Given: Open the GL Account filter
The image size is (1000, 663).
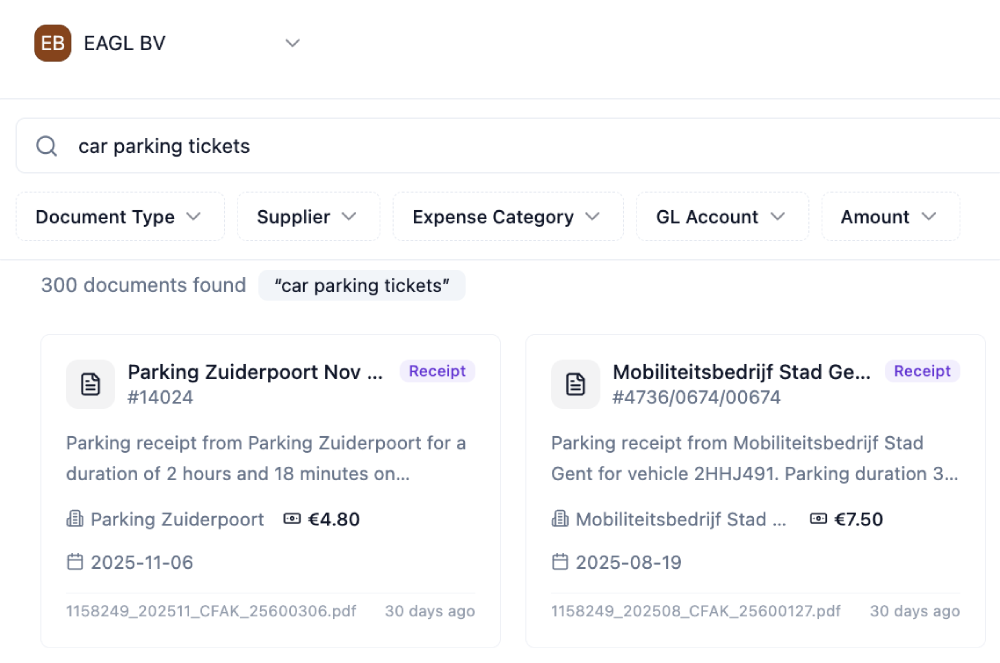Looking at the screenshot, I should 722,216.
